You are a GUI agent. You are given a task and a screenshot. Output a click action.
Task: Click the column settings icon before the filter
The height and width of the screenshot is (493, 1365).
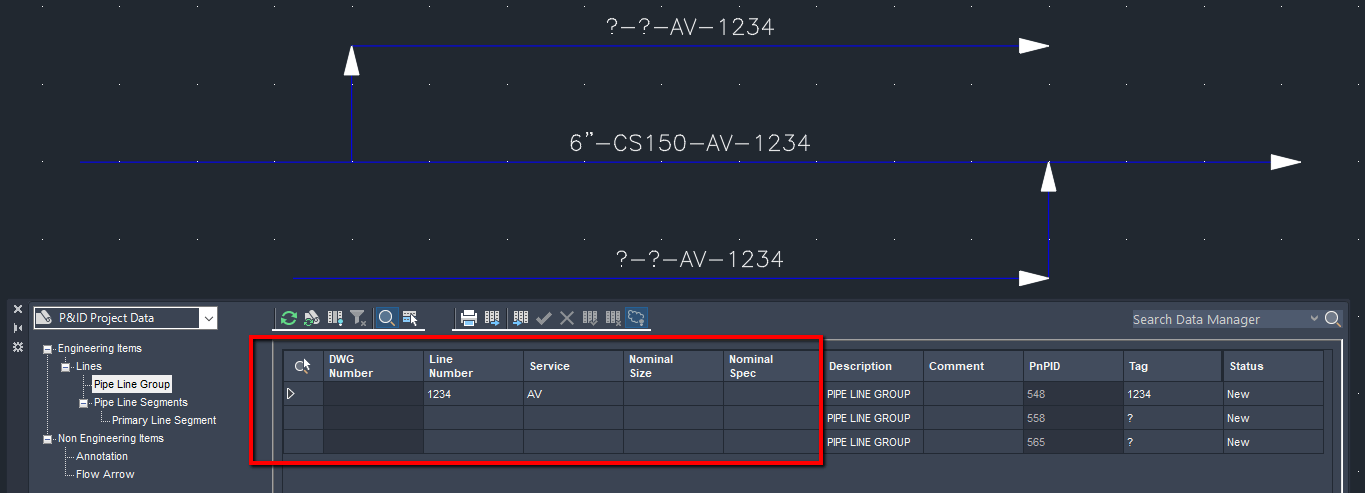tap(335, 318)
